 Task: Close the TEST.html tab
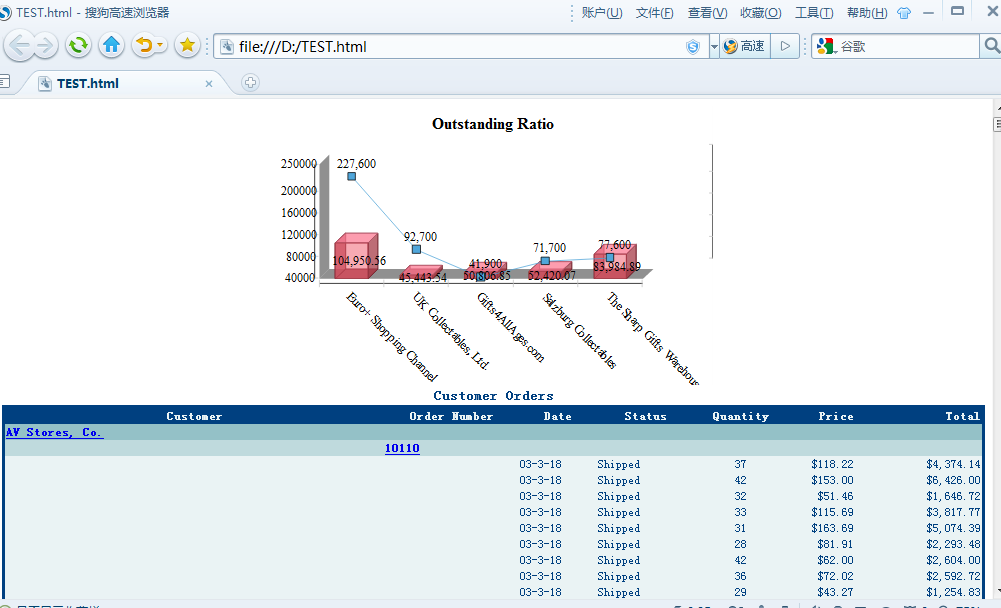(209, 84)
